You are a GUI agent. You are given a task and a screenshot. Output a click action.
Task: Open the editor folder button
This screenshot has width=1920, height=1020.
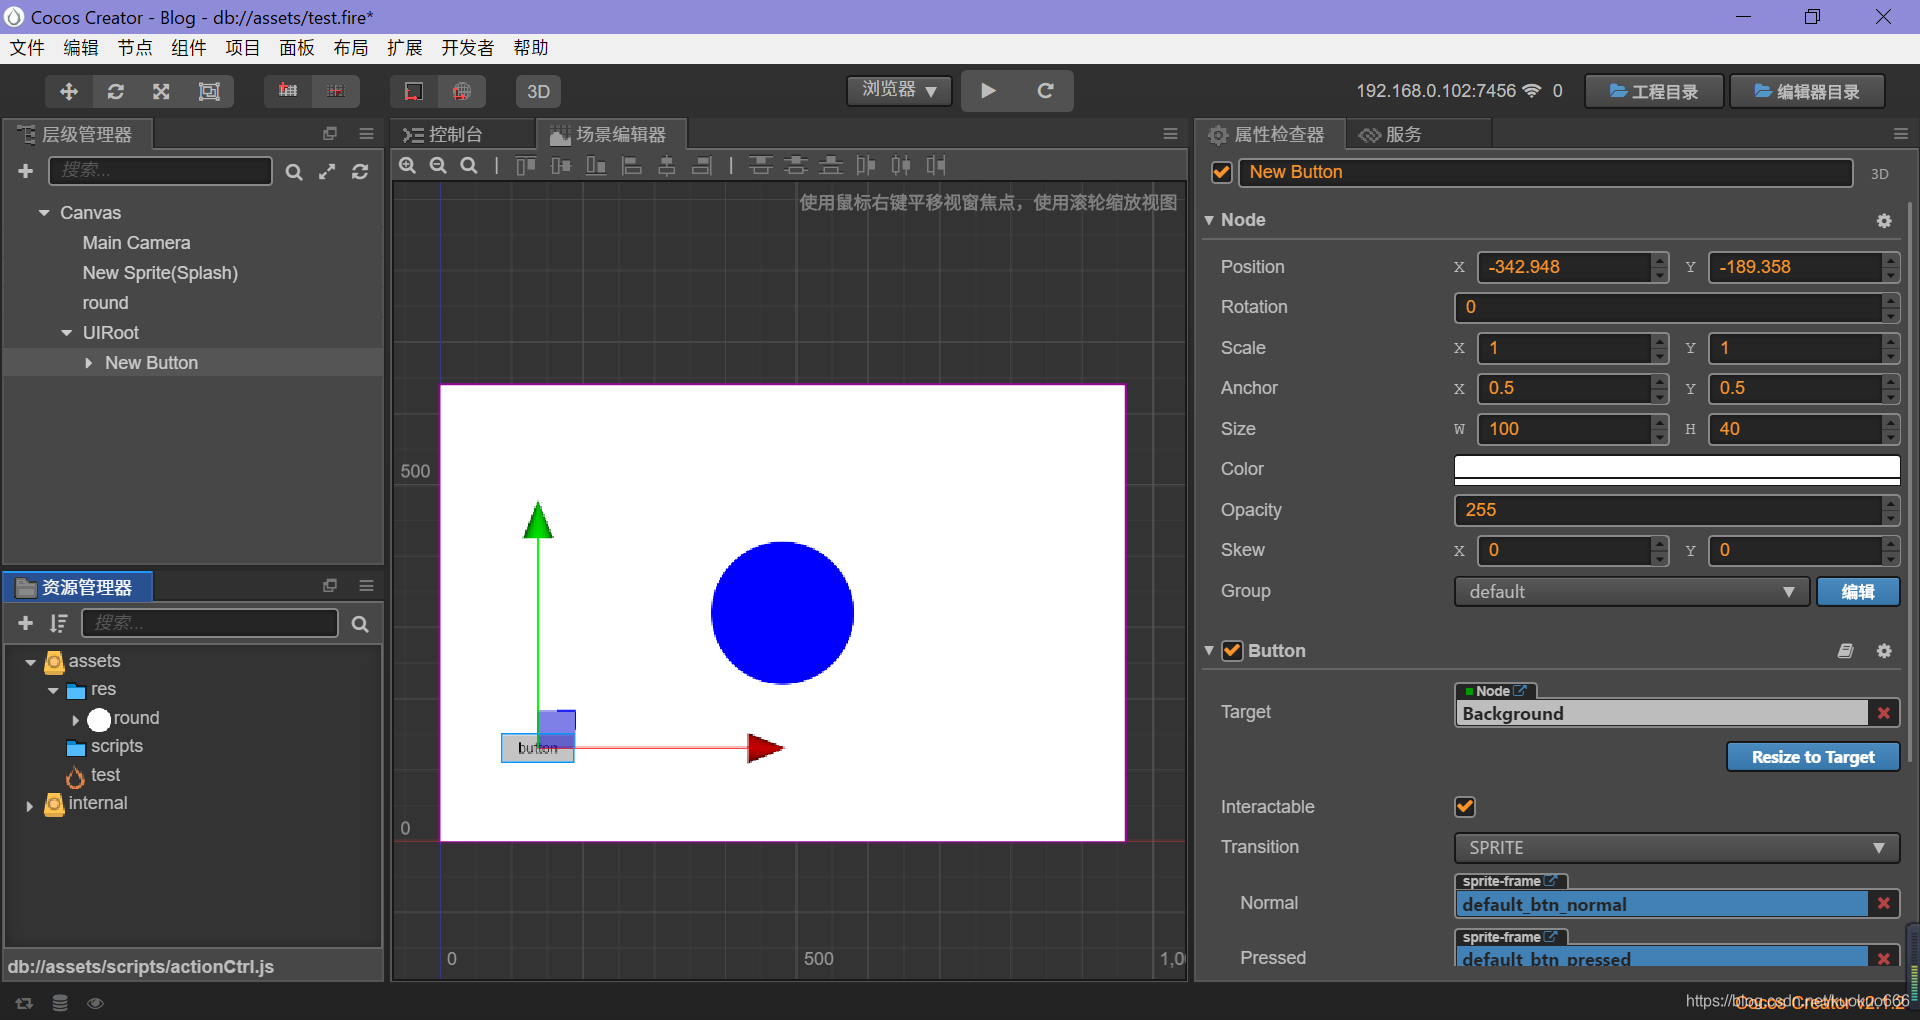point(1807,91)
